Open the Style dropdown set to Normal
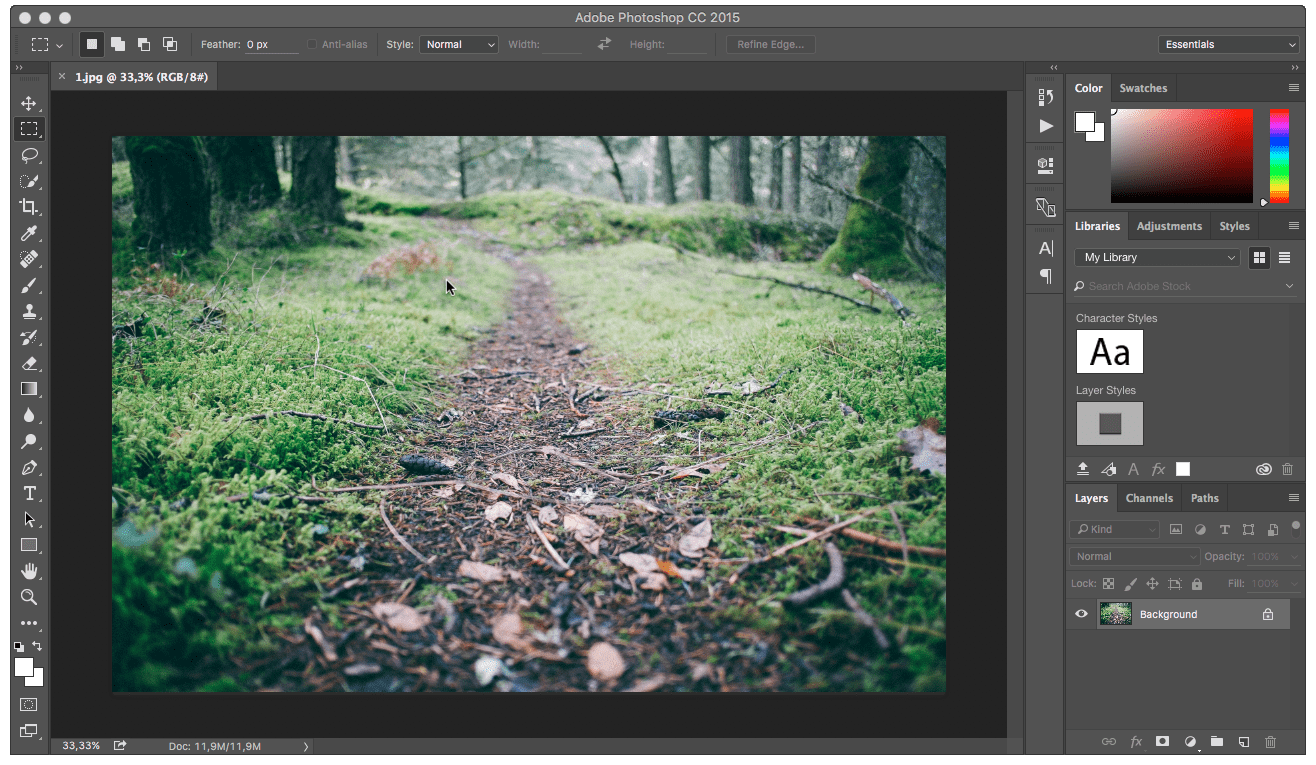1316x765 pixels. [x=458, y=44]
